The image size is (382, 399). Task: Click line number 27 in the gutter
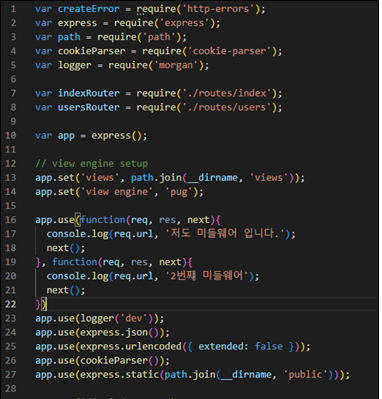[11, 375]
